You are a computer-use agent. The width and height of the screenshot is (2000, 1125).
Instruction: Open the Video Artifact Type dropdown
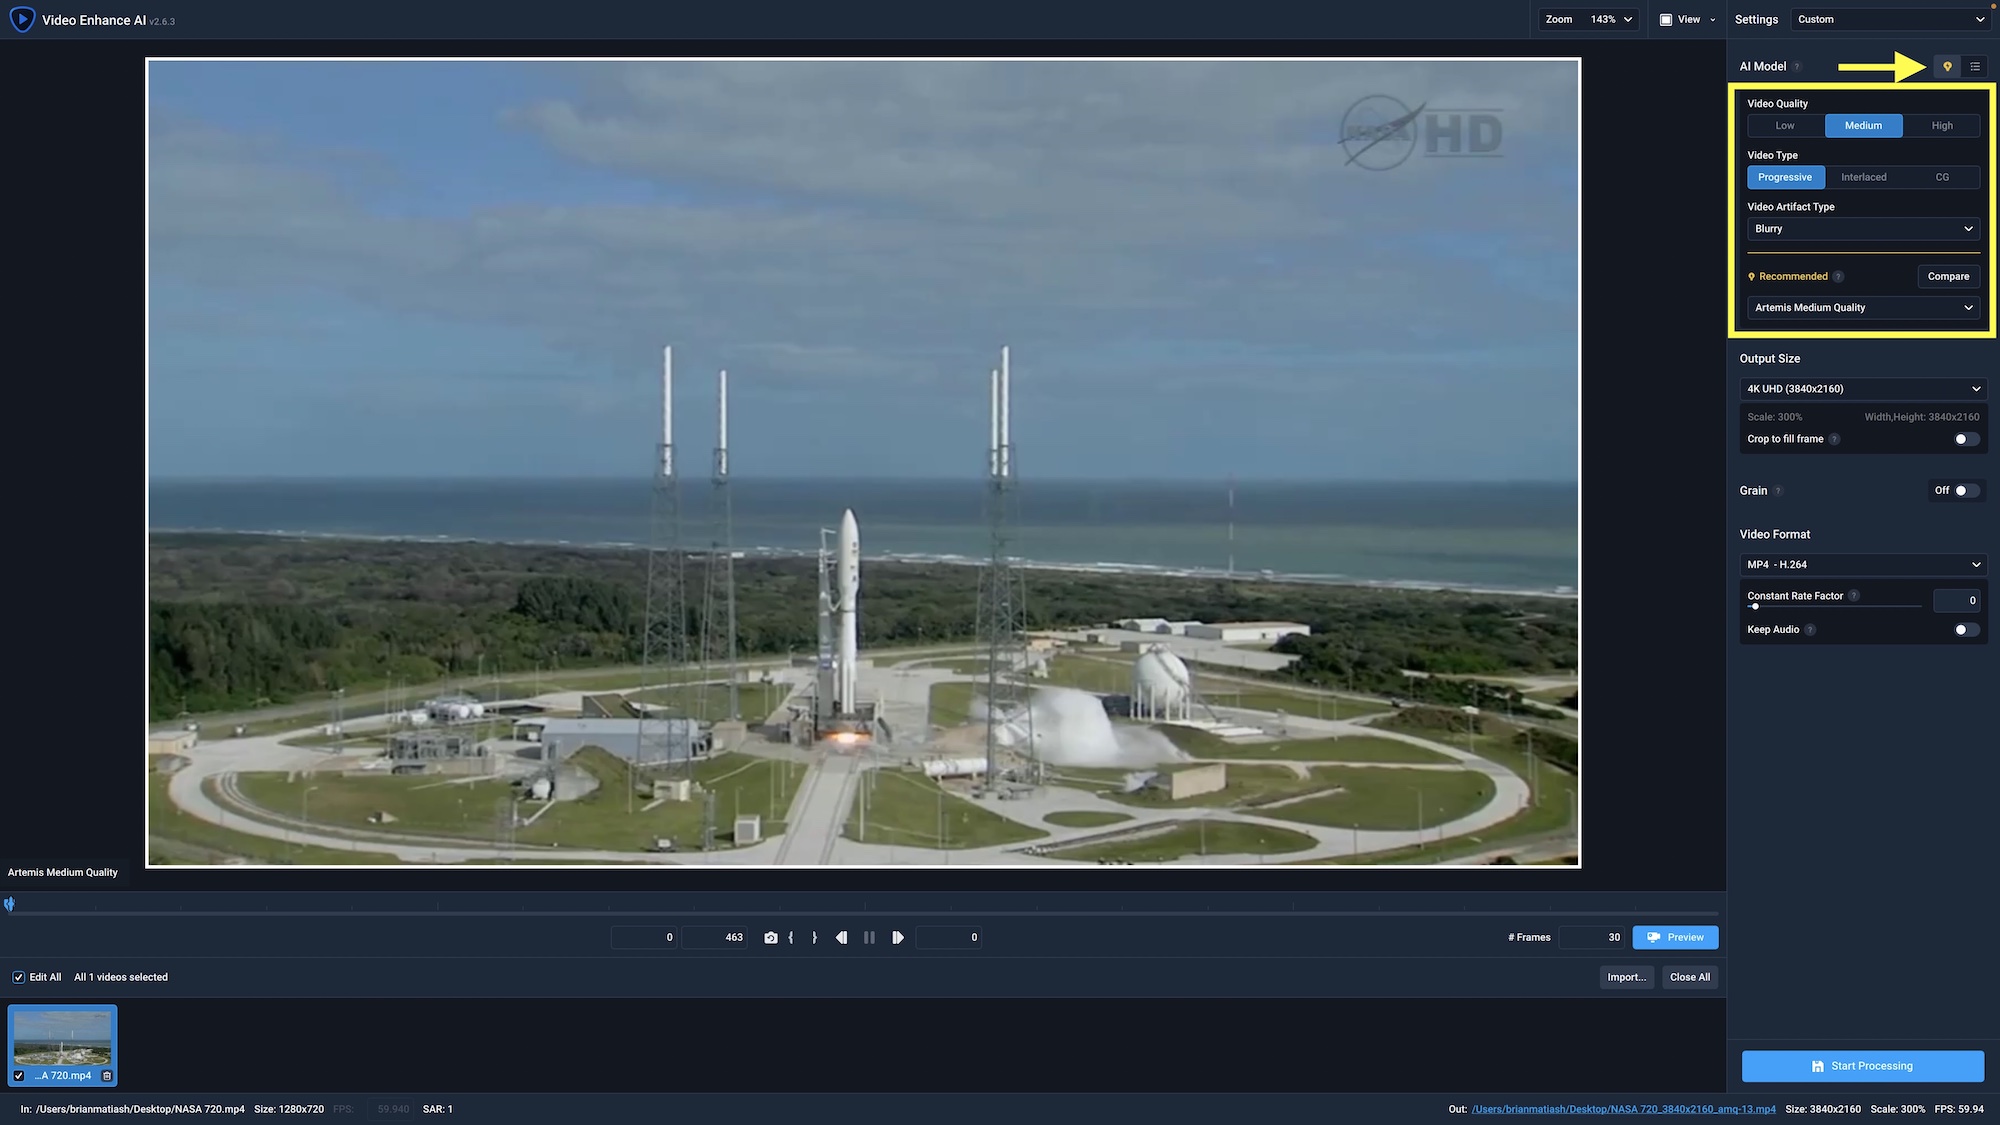pyautogui.click(x=1863, y=229)
